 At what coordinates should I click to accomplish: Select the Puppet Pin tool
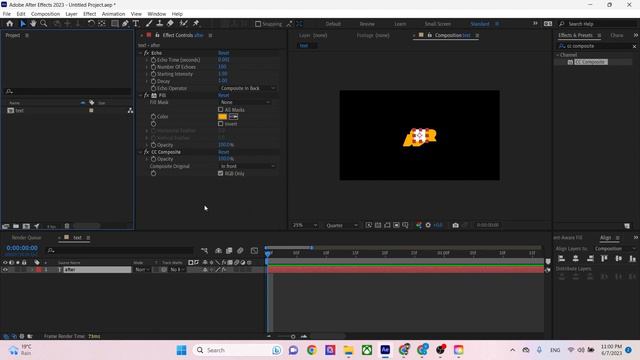point(196,24)
